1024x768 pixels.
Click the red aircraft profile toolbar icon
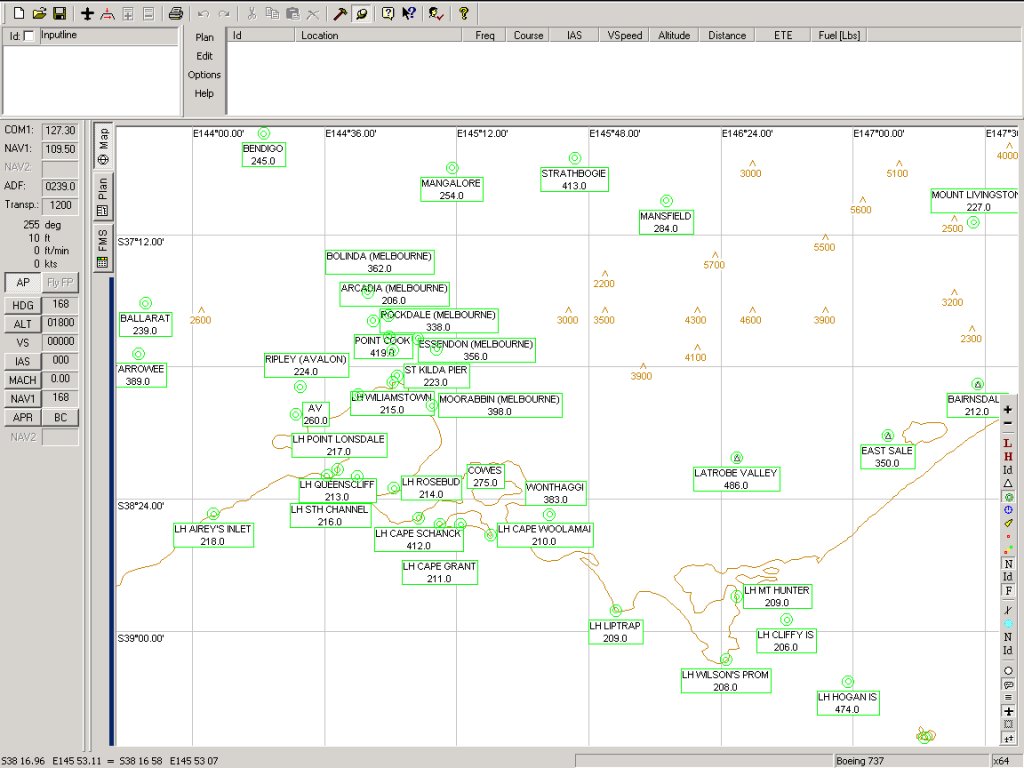click(x=107, y=13)
